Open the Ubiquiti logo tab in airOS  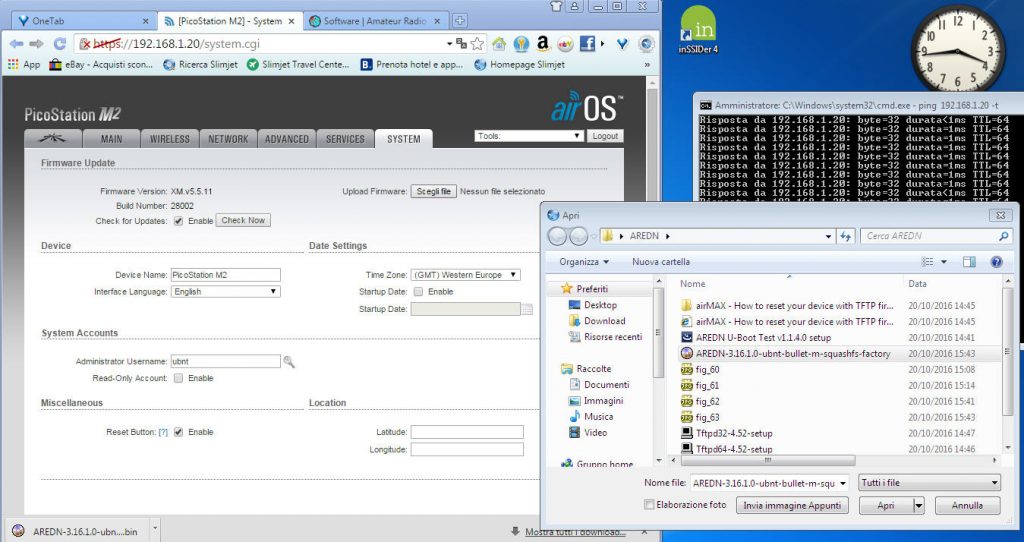coord(53,138)
